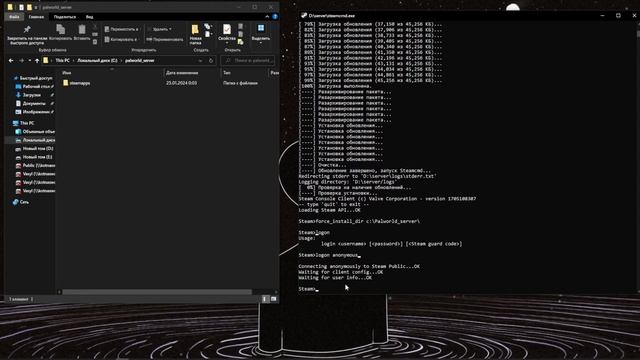The image size is (640, 360).
Task: Open the Public network drive in sidebar
Action: pos(35,165)
